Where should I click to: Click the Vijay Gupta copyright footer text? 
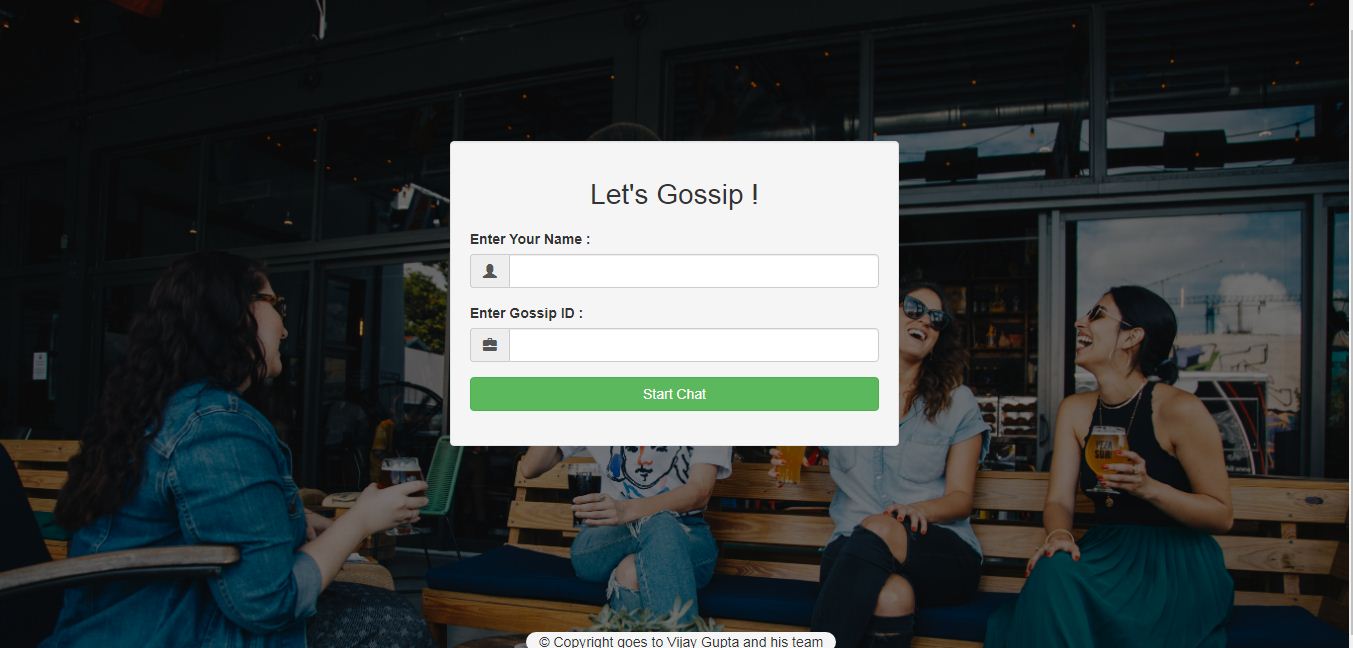click(x=681, y=641)
